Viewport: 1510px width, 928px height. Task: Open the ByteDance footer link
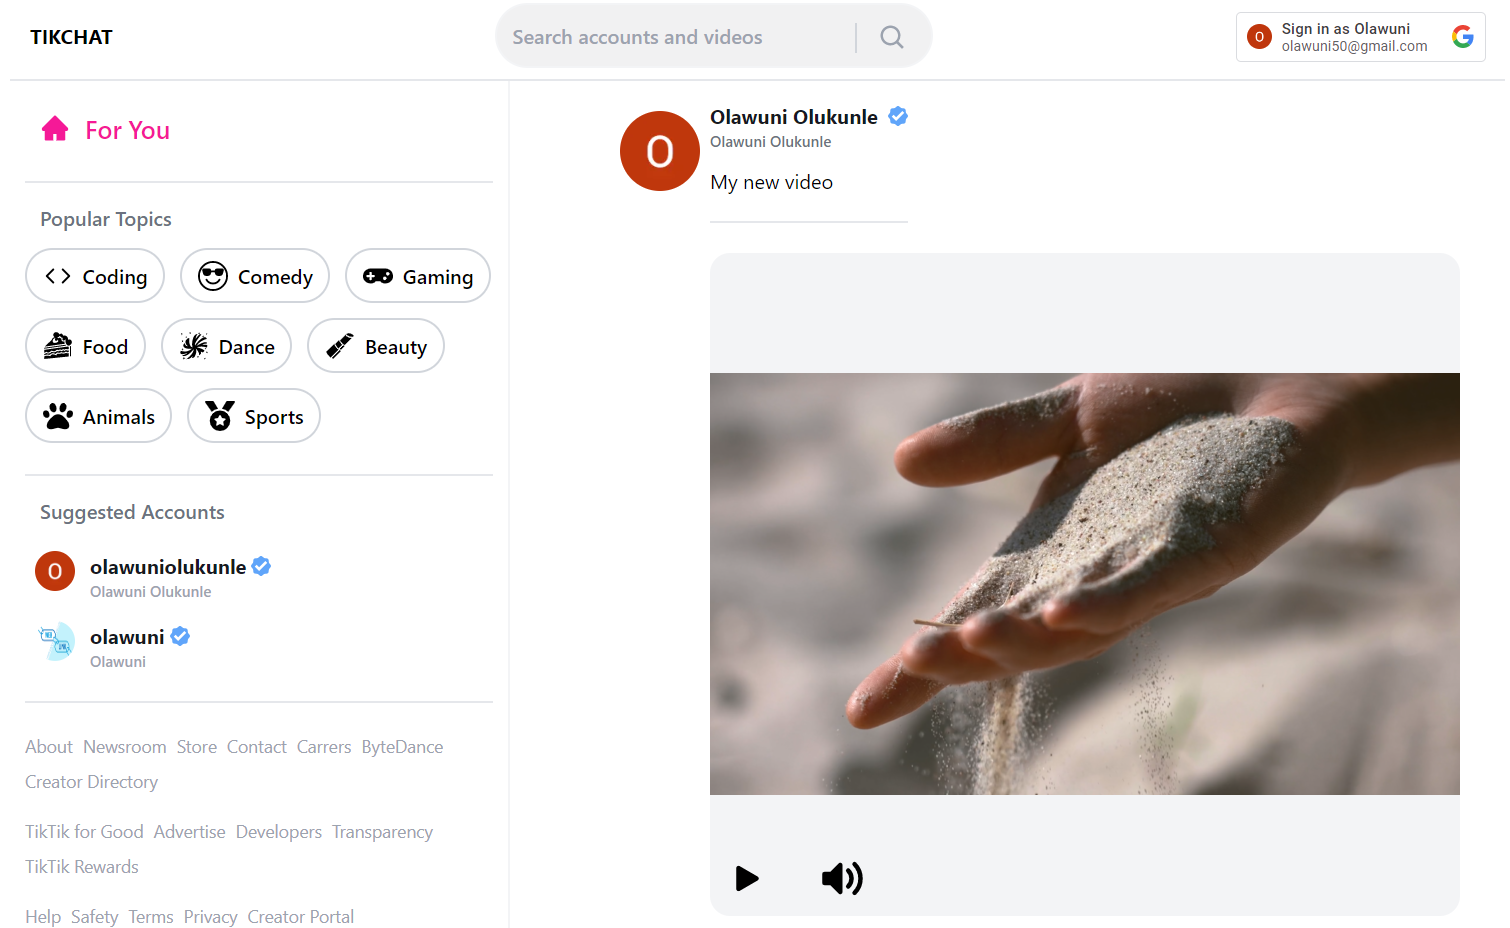pyautogui.click(x=402, y=747)
